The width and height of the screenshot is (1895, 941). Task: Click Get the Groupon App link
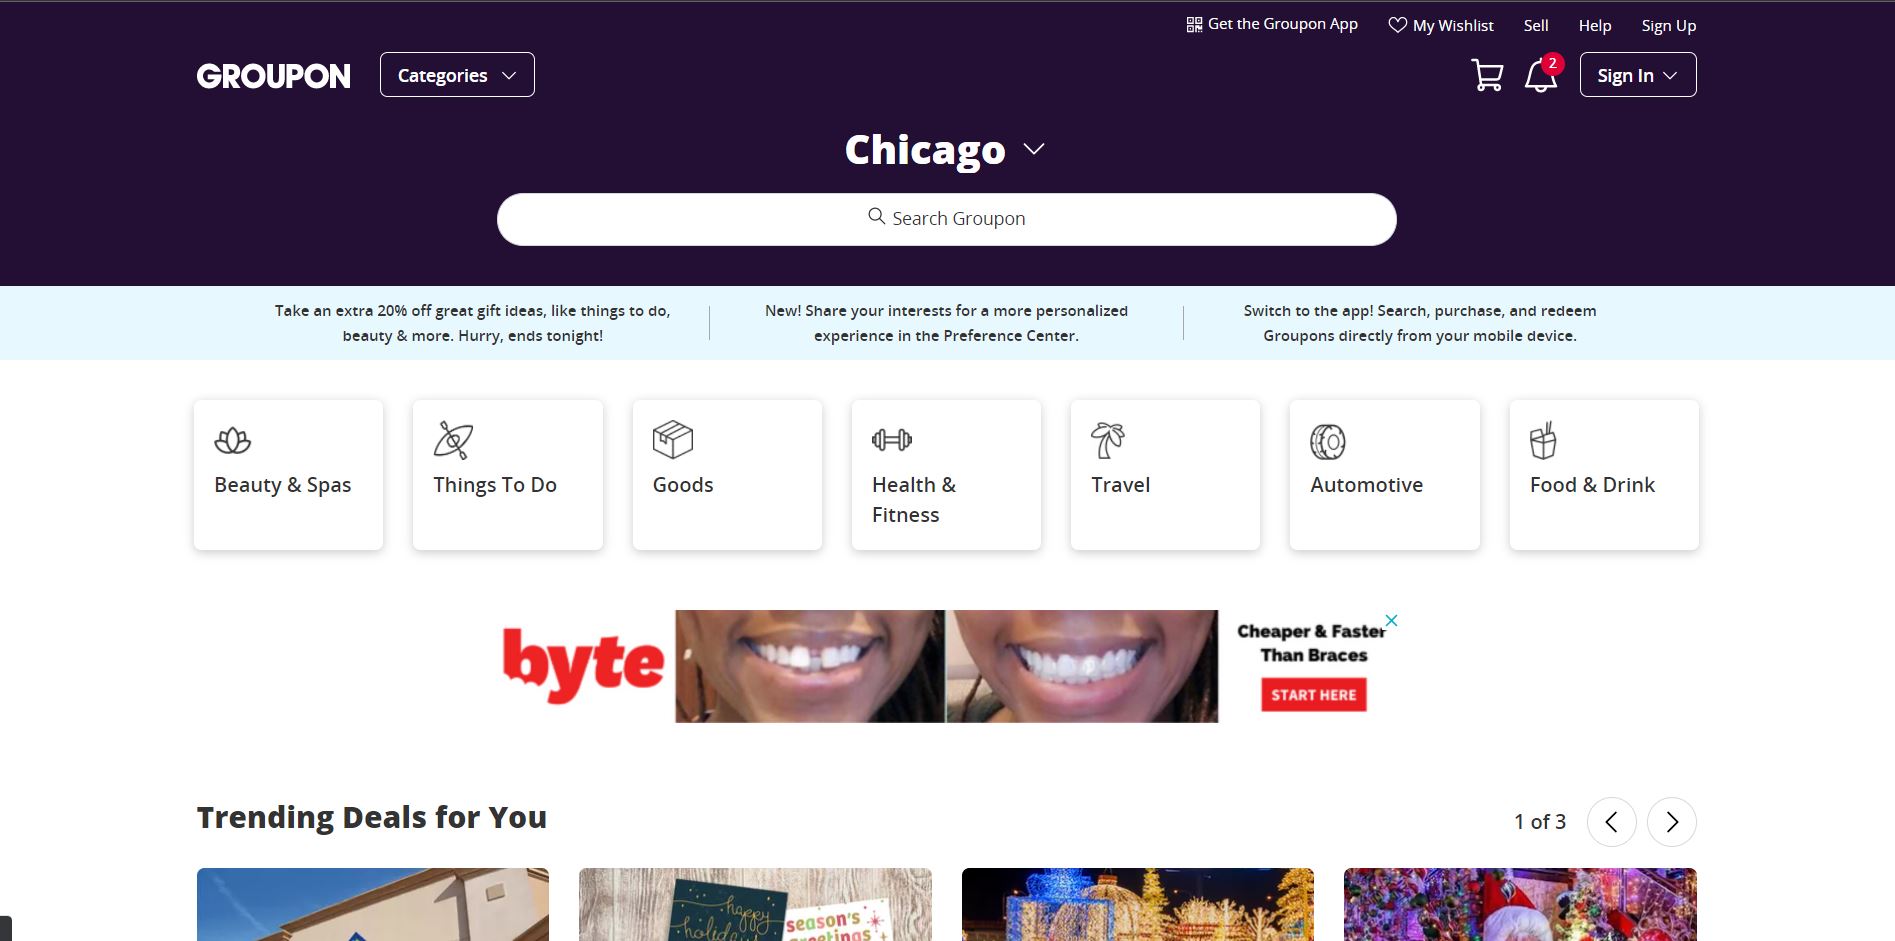[x=1272, y=24]
